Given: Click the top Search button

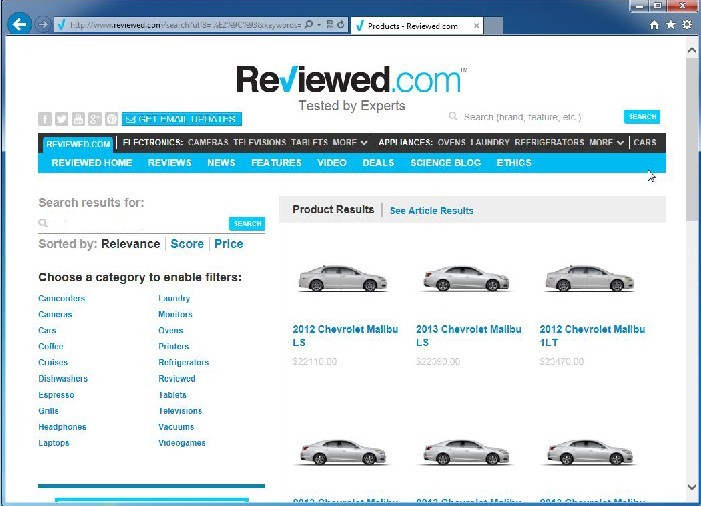Looking at the screenshot, I should 642,117.
